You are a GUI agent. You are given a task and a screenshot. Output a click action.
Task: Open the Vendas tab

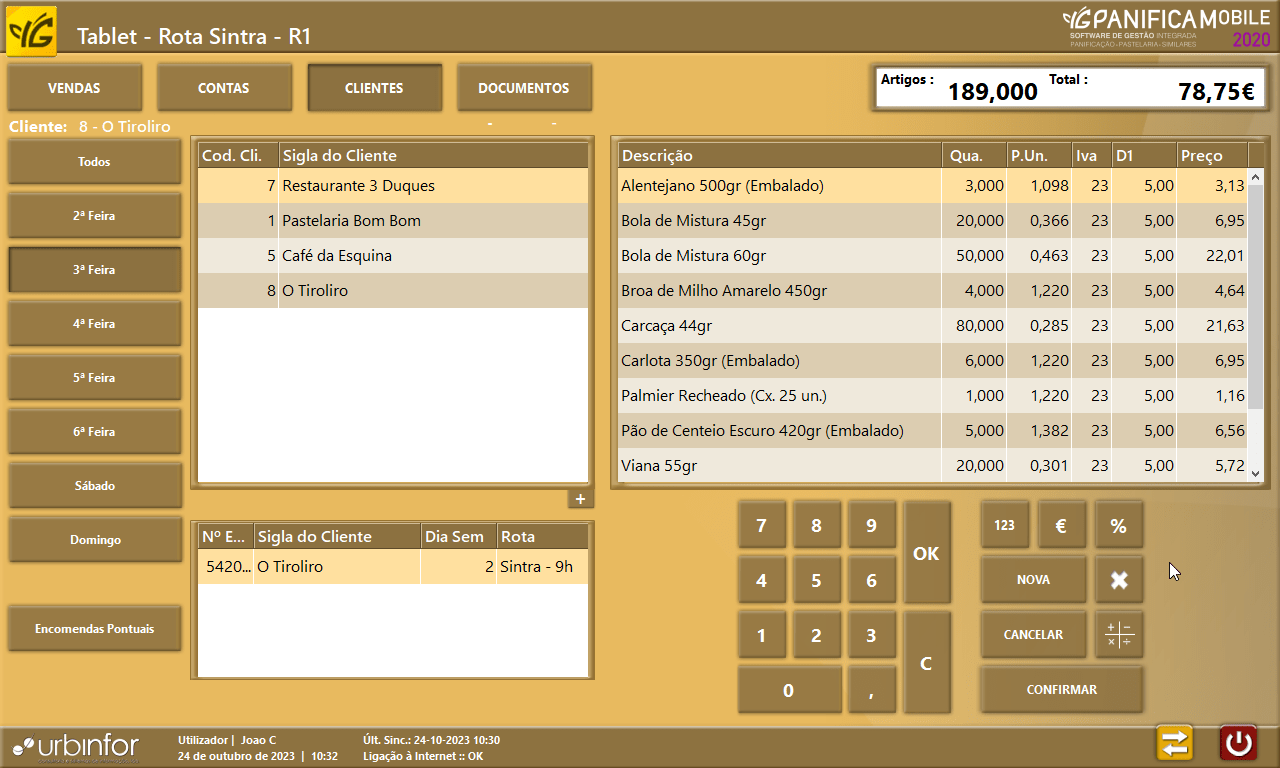(74, 88)
